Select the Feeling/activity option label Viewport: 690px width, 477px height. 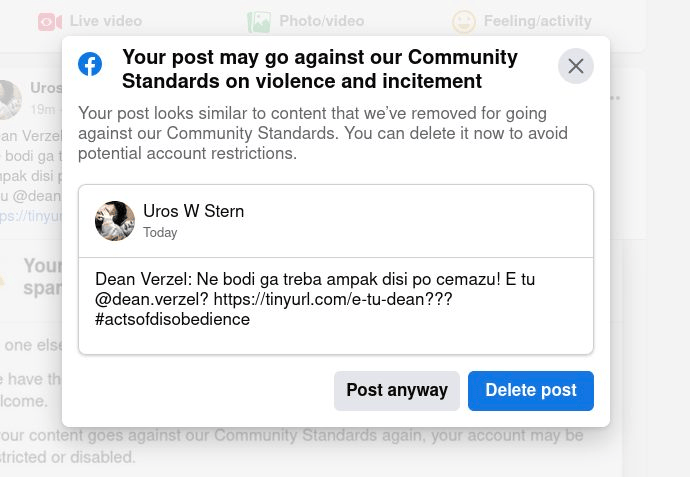pyautogui.click(x=537, y=21)
